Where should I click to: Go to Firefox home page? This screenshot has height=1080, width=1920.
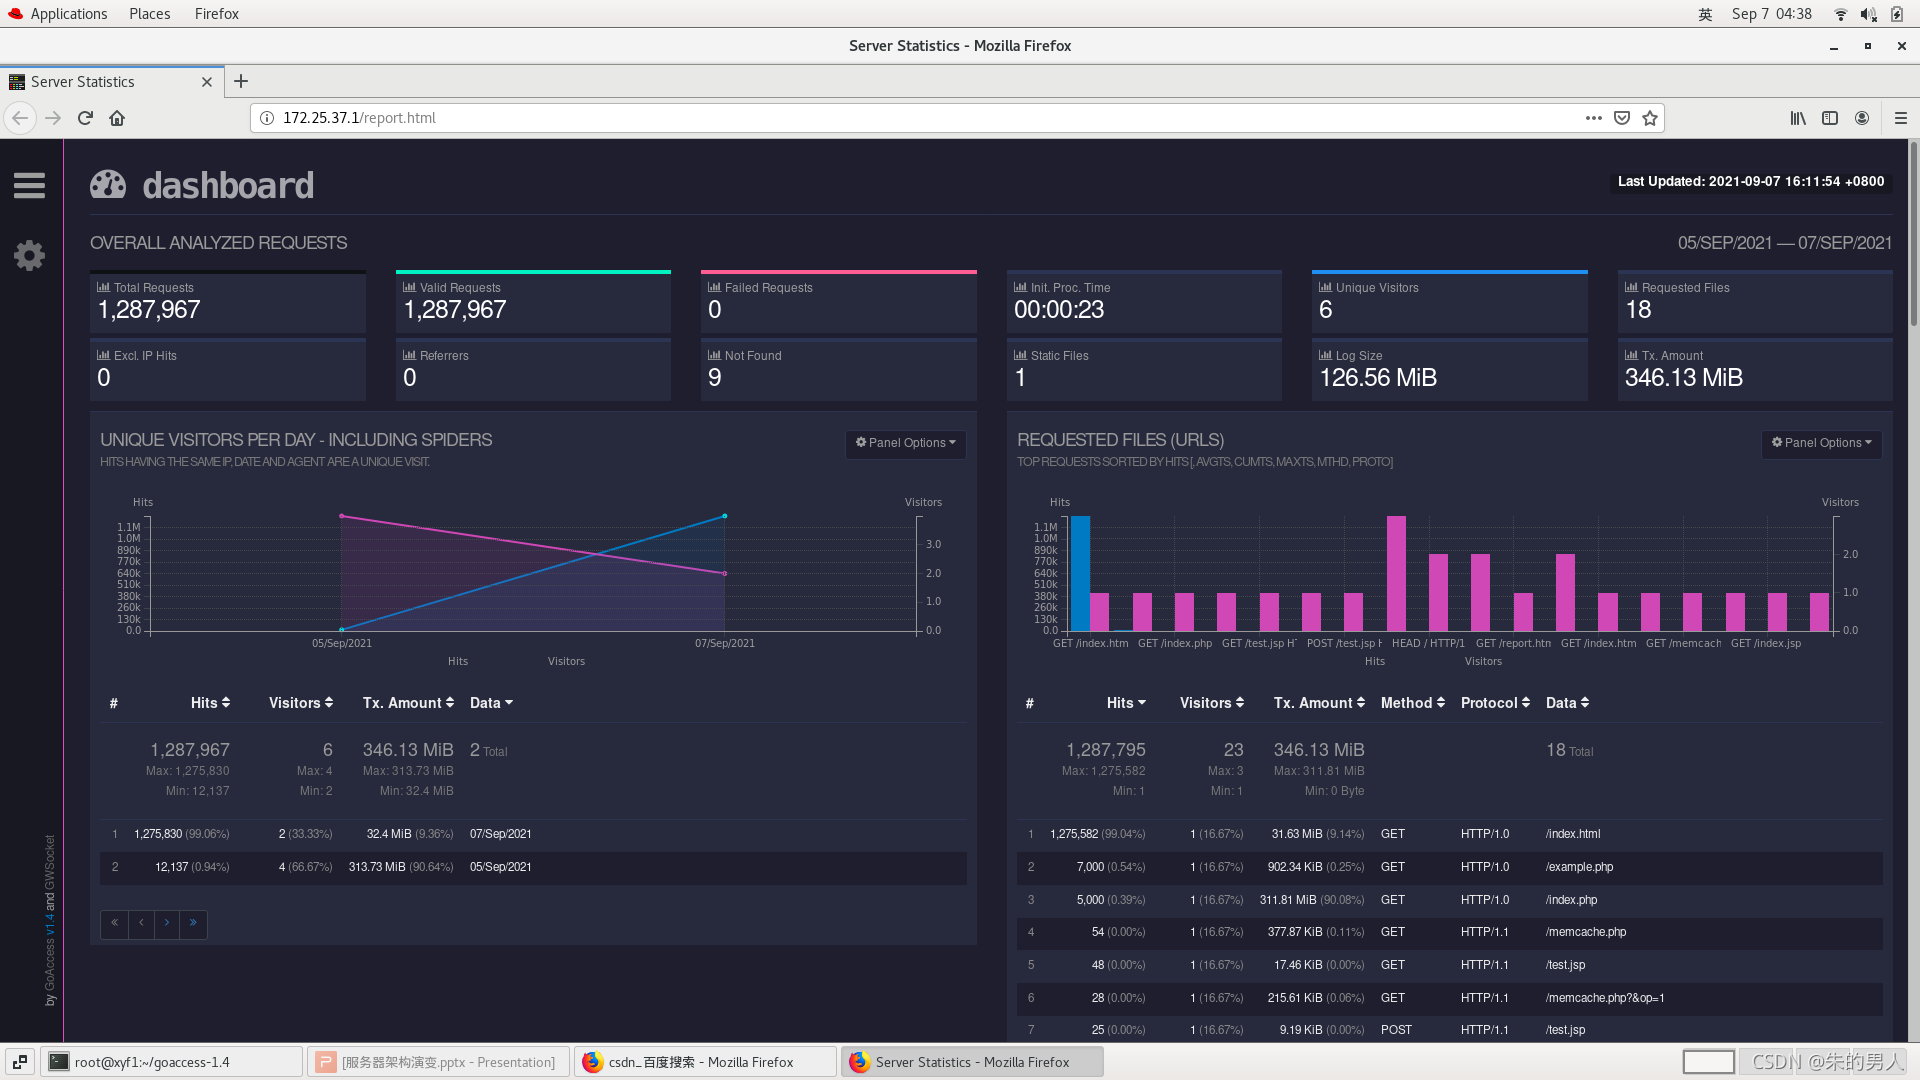[x=117, y=118]
